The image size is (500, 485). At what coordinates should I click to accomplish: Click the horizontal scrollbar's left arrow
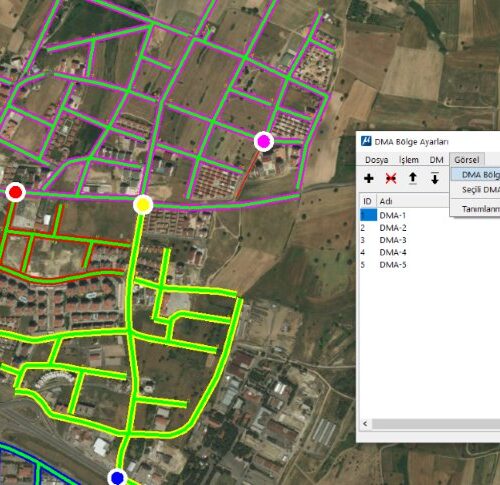[365, 424]
